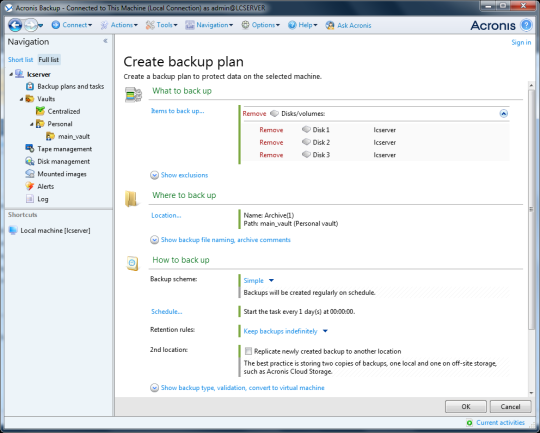Screen dimensions: 540x433
Task: Select lcserver machine icon in tree
Action: 19,74
